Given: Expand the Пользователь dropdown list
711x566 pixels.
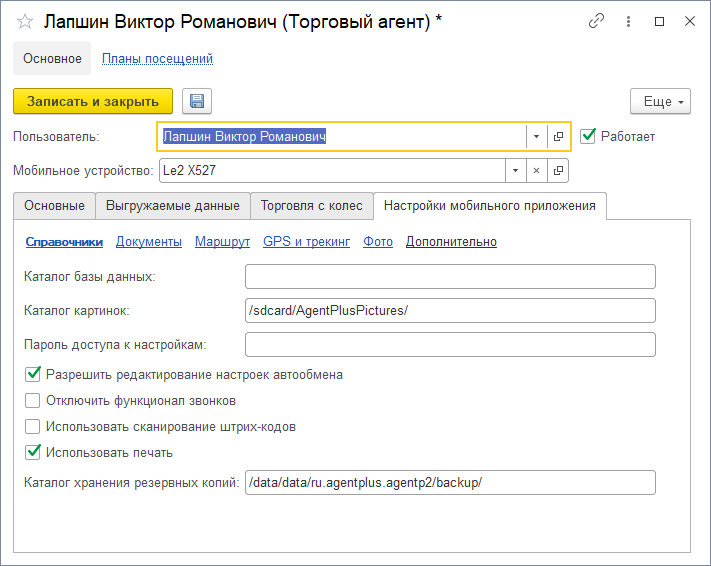Looking at the screenshot, I should [x=536, y=136].
